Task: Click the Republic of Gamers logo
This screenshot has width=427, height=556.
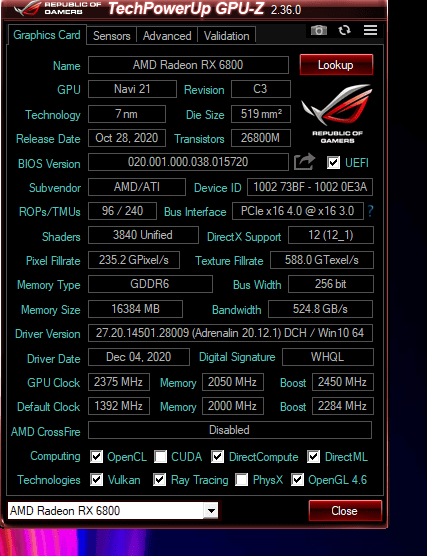Action: [x=337, y=113]
